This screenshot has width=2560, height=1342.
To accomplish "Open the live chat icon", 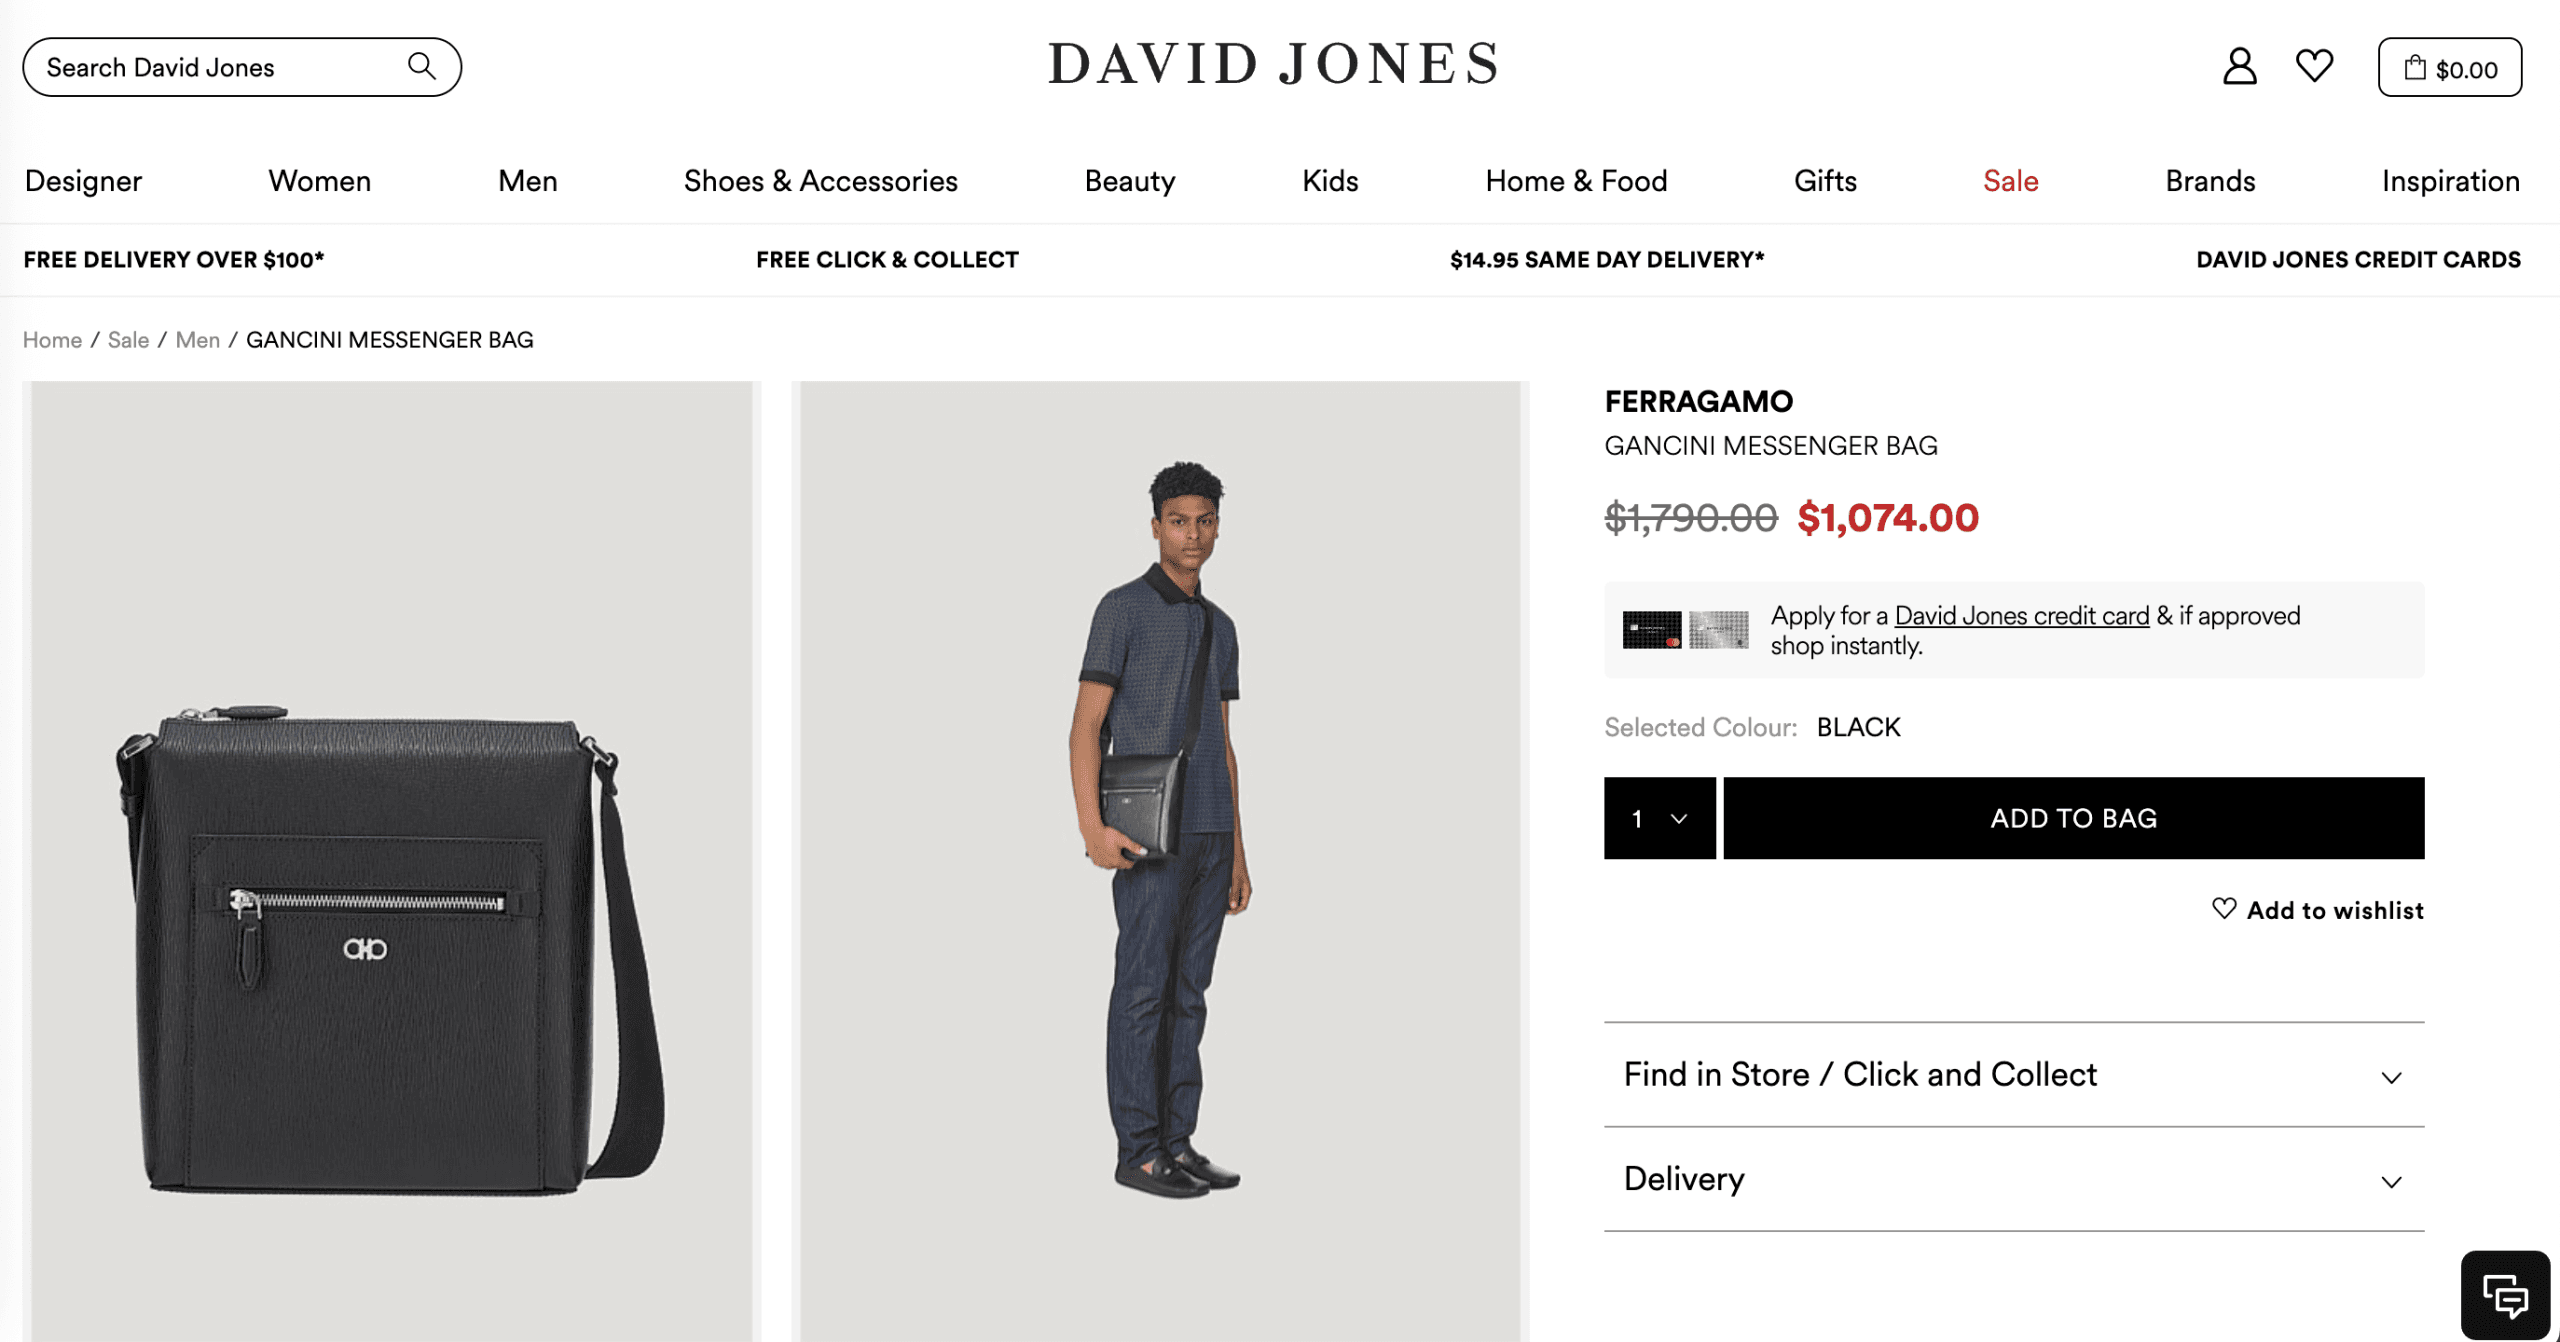I will pyautogui.click(x=2505, y=1295).
